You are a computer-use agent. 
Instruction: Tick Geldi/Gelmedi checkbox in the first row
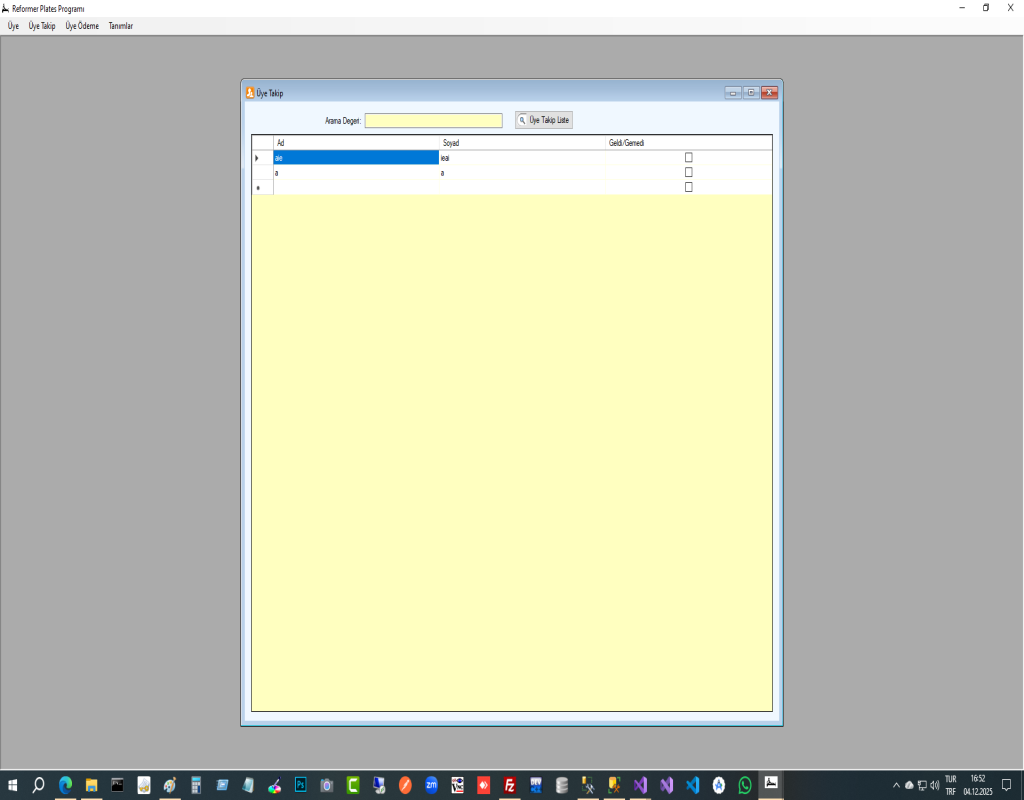click(688, 158)
